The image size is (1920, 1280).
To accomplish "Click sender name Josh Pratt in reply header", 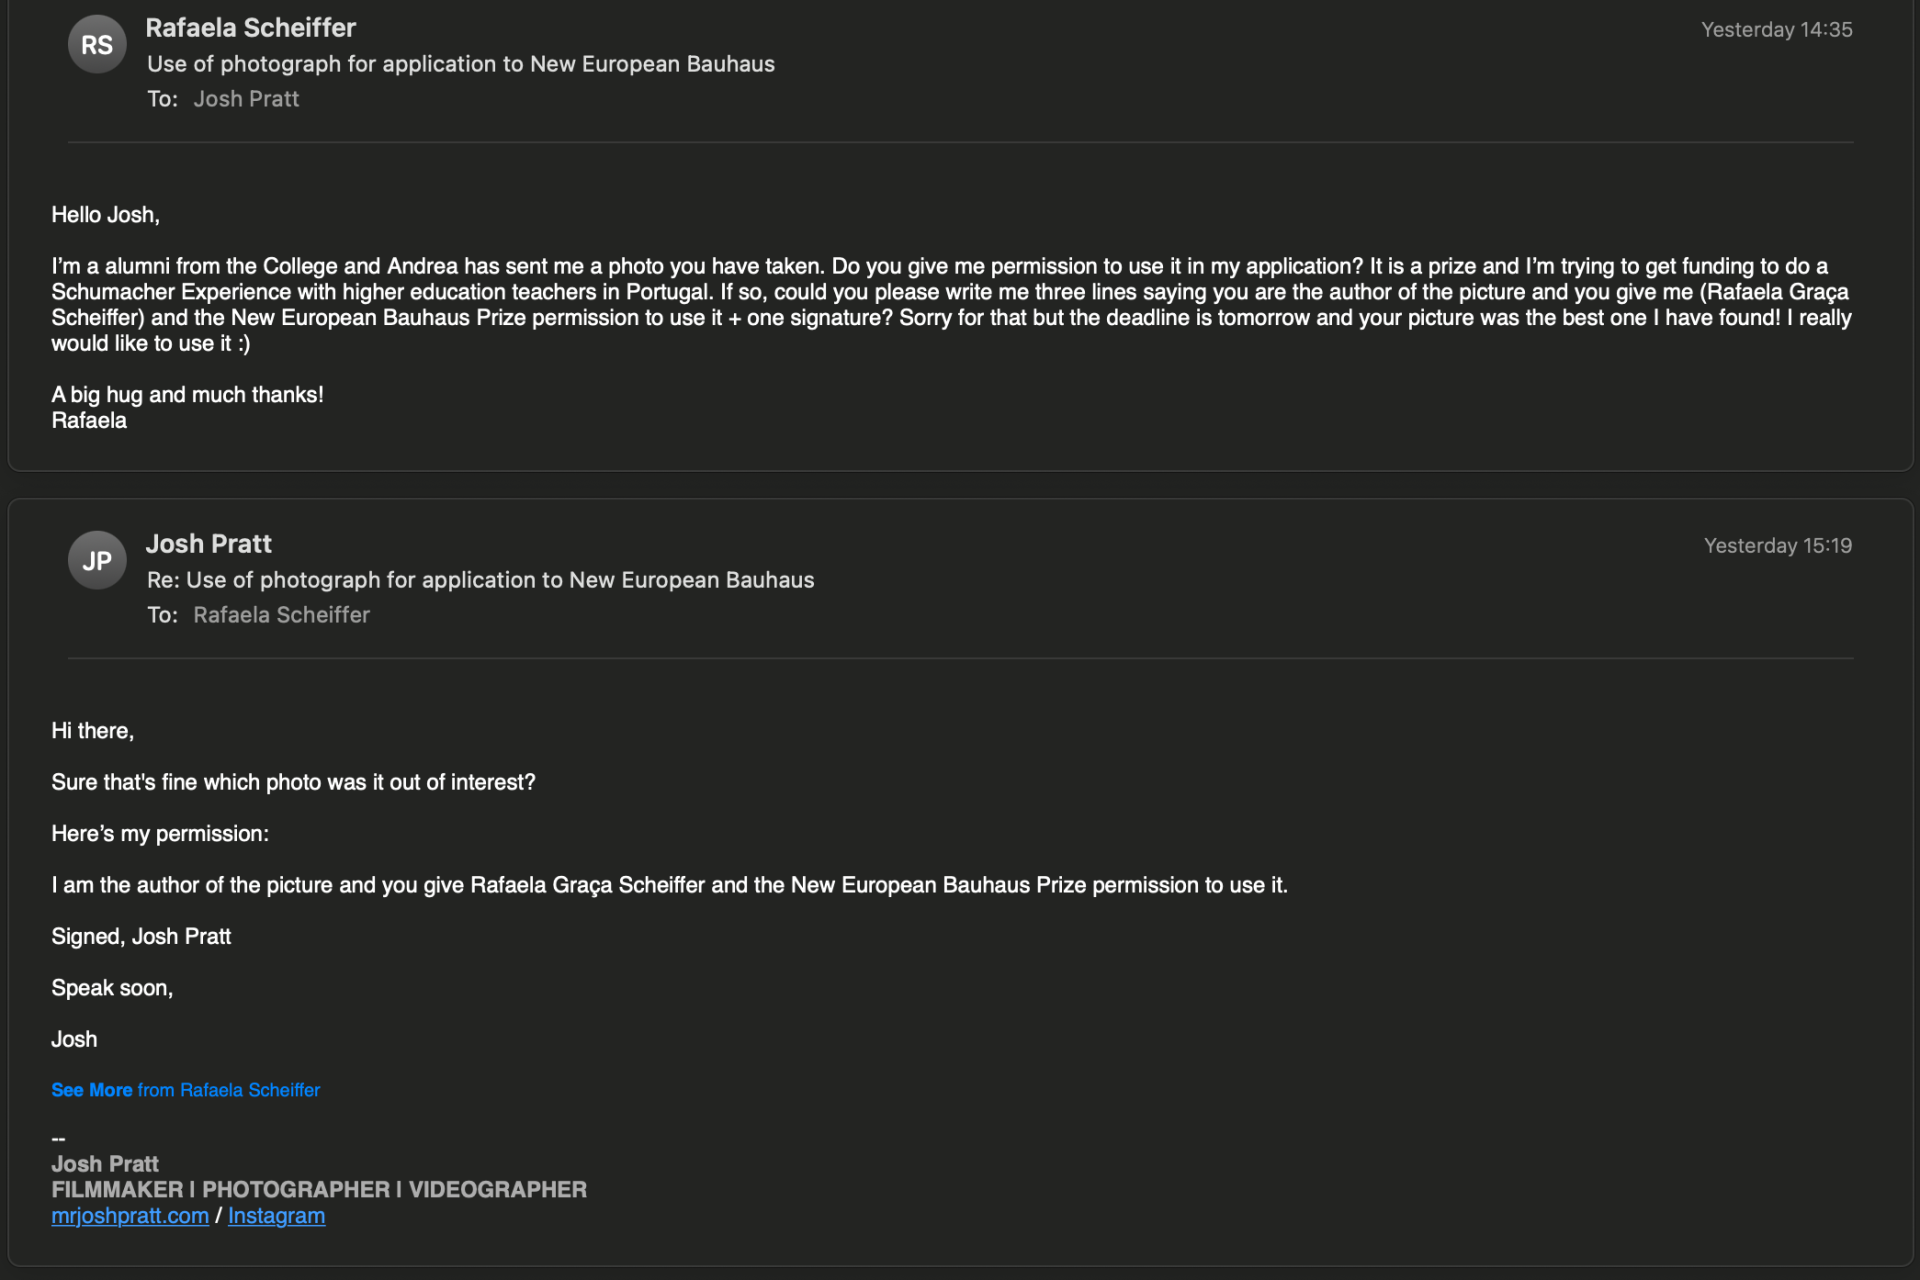I will pos(208,544).
